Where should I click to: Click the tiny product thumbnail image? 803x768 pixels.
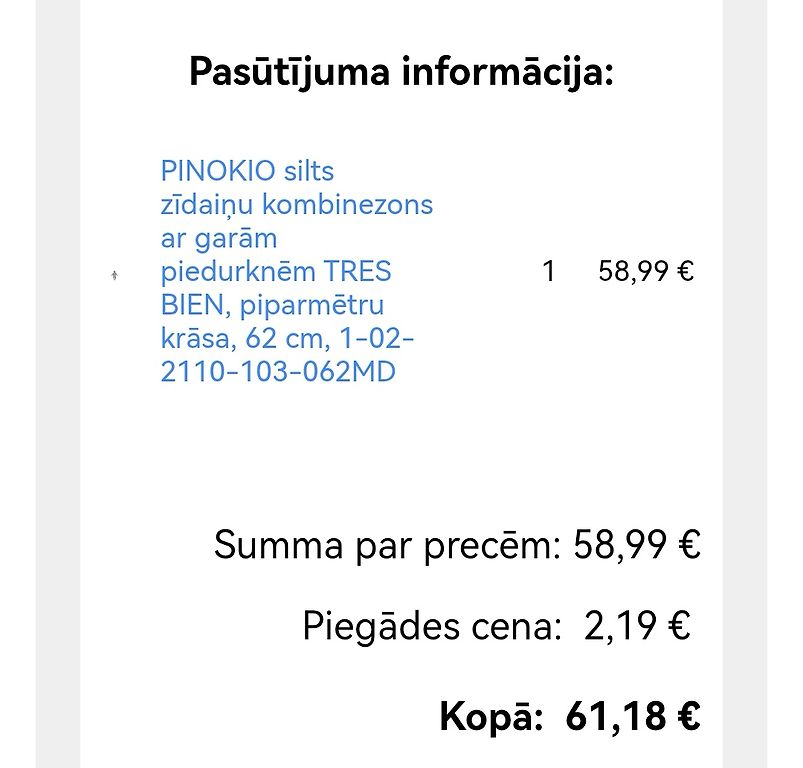pos(114,275)
